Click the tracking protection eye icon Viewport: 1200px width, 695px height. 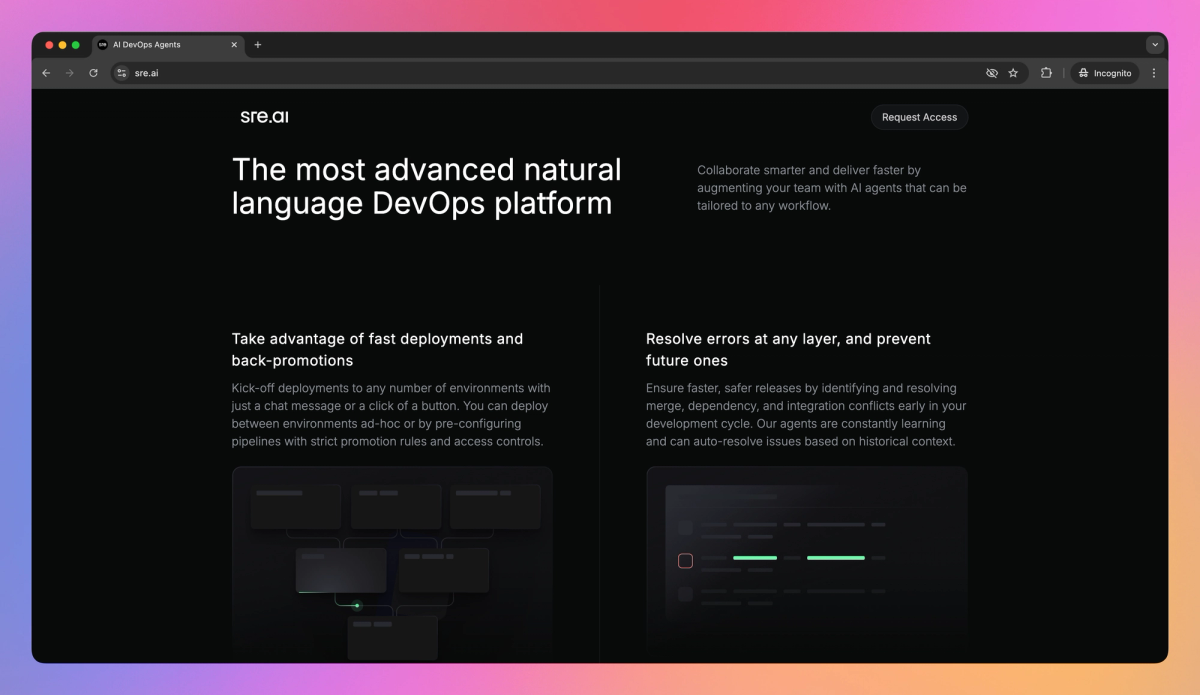992,73
